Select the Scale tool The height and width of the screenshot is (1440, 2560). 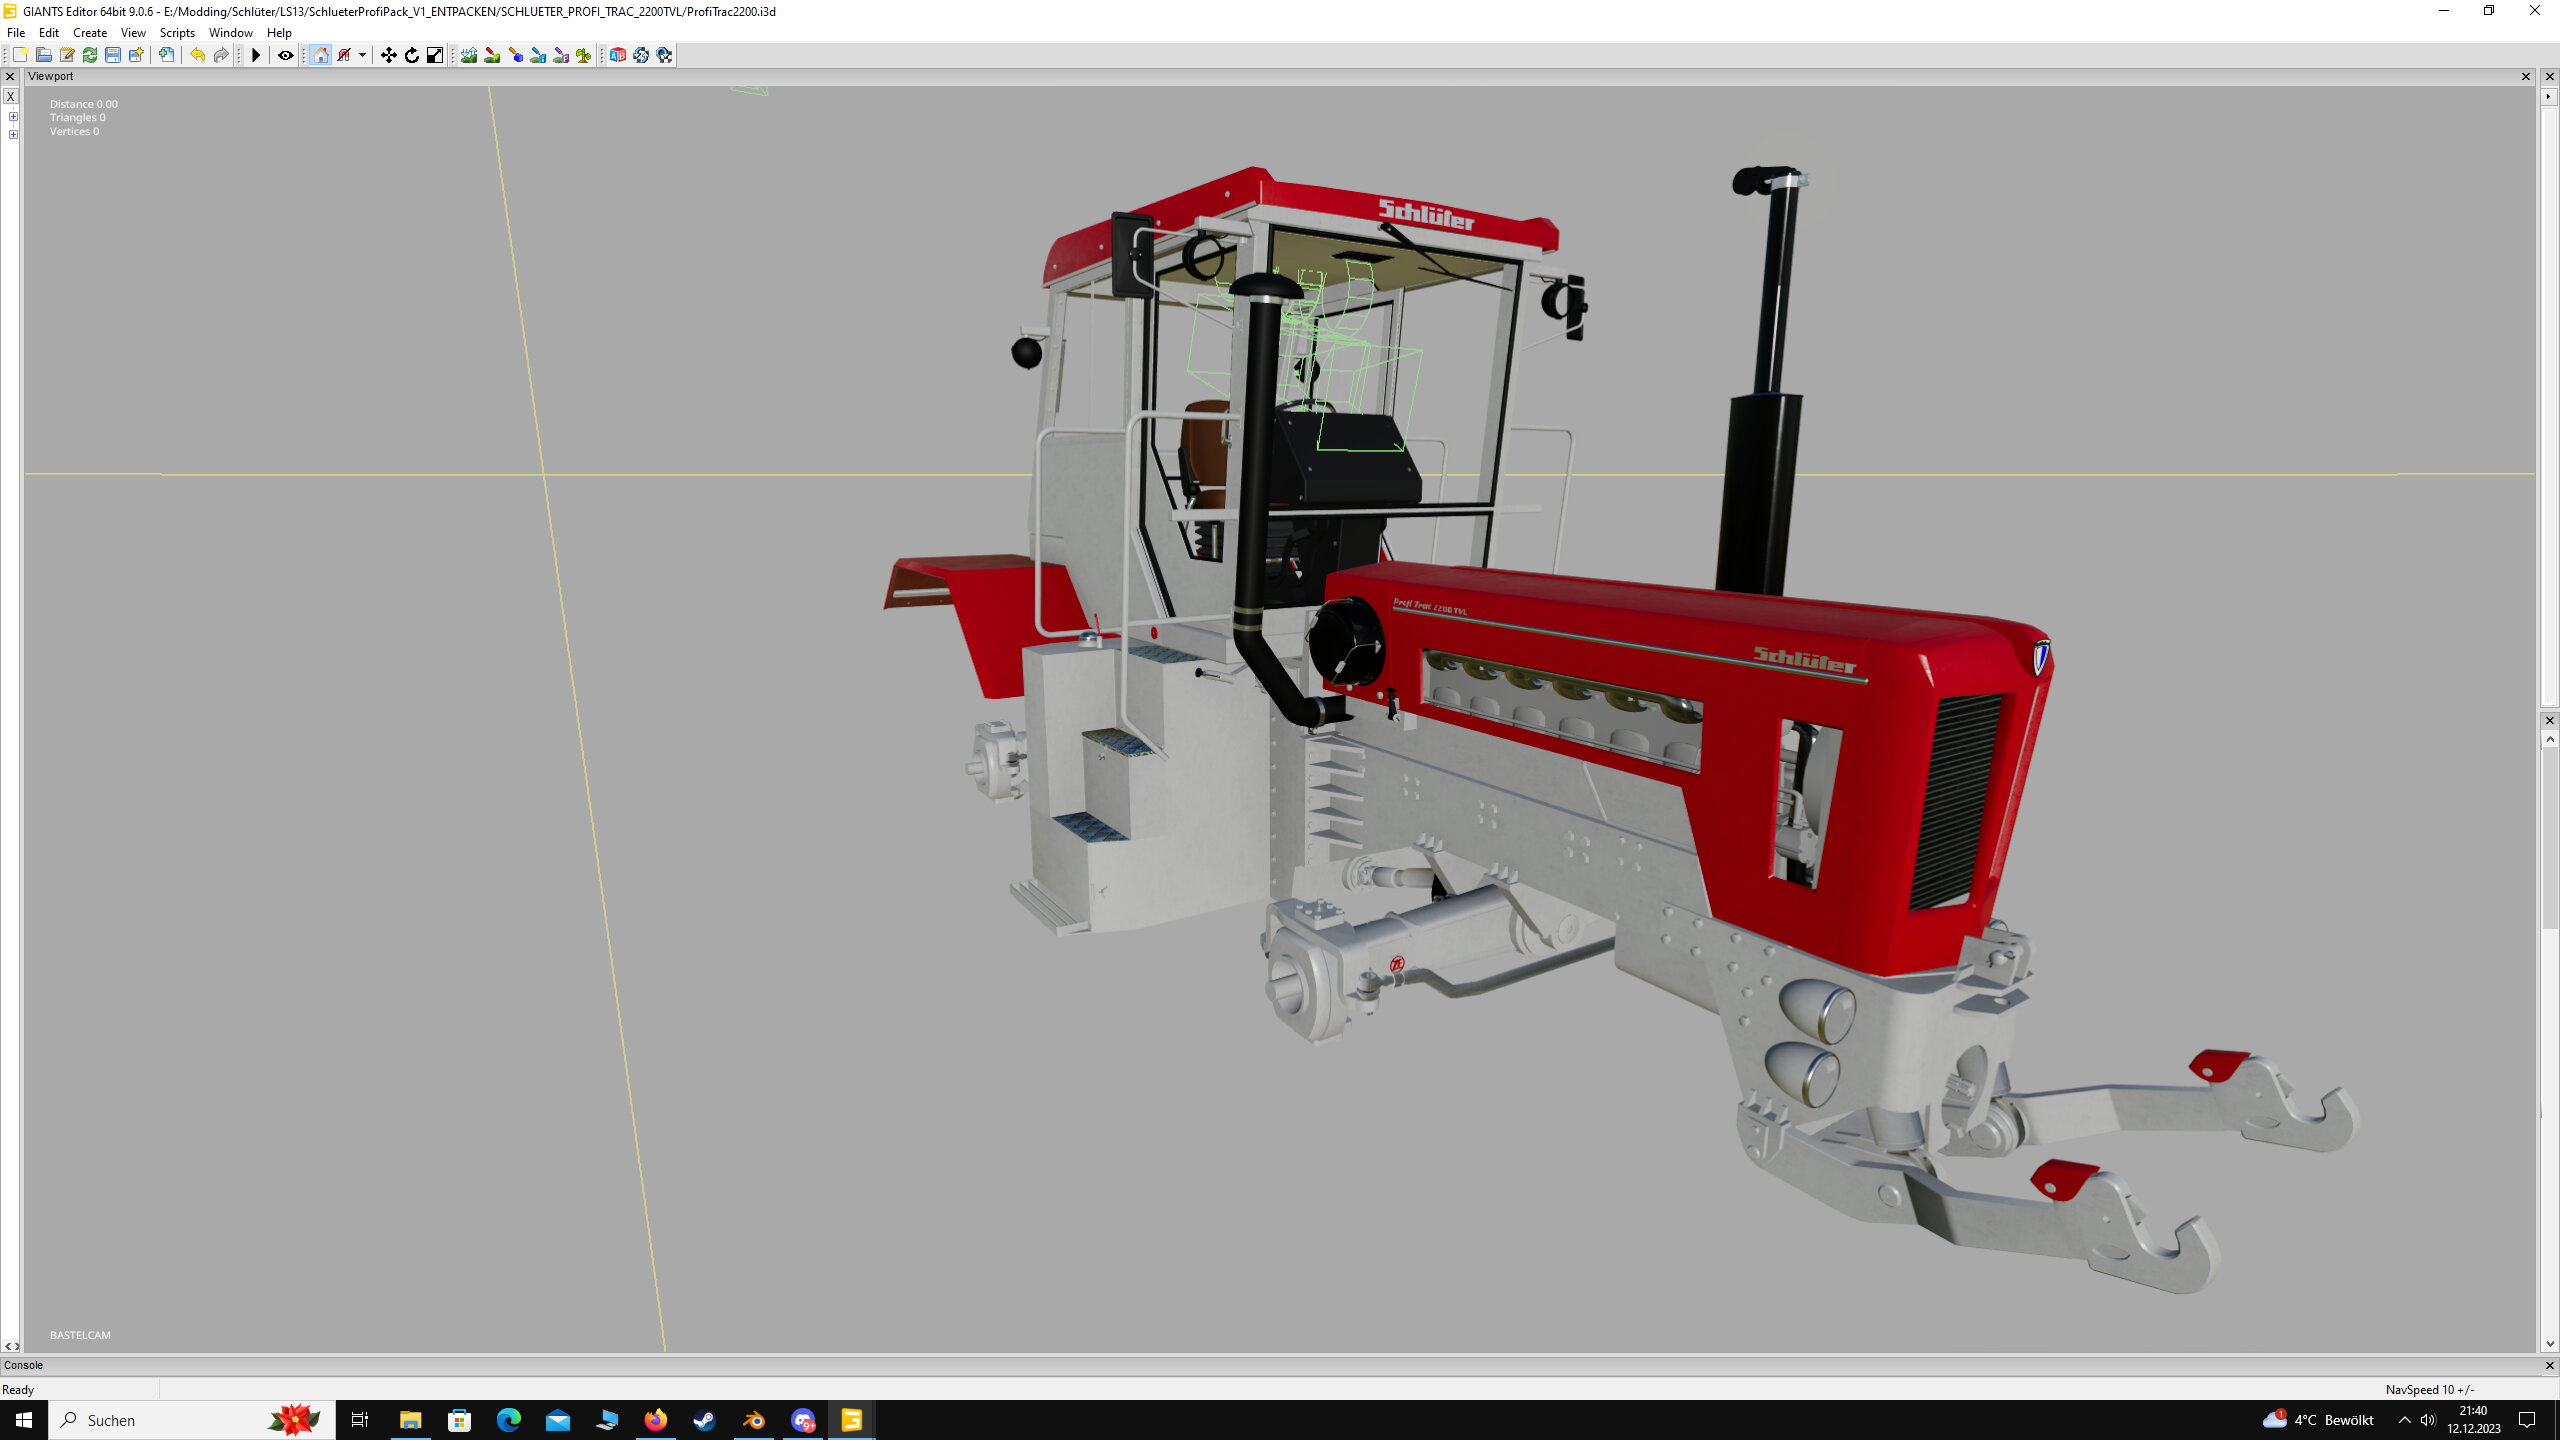tap(435, 55)
